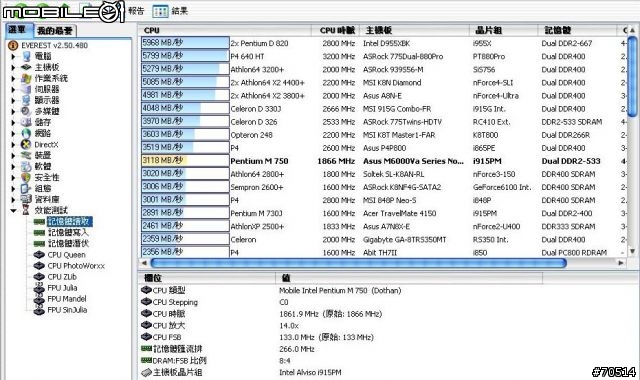The width and height of the screenshot is (640, 380).
Task: Click the 作業系統 operating system icon
Action: click(x=27, y=78)
